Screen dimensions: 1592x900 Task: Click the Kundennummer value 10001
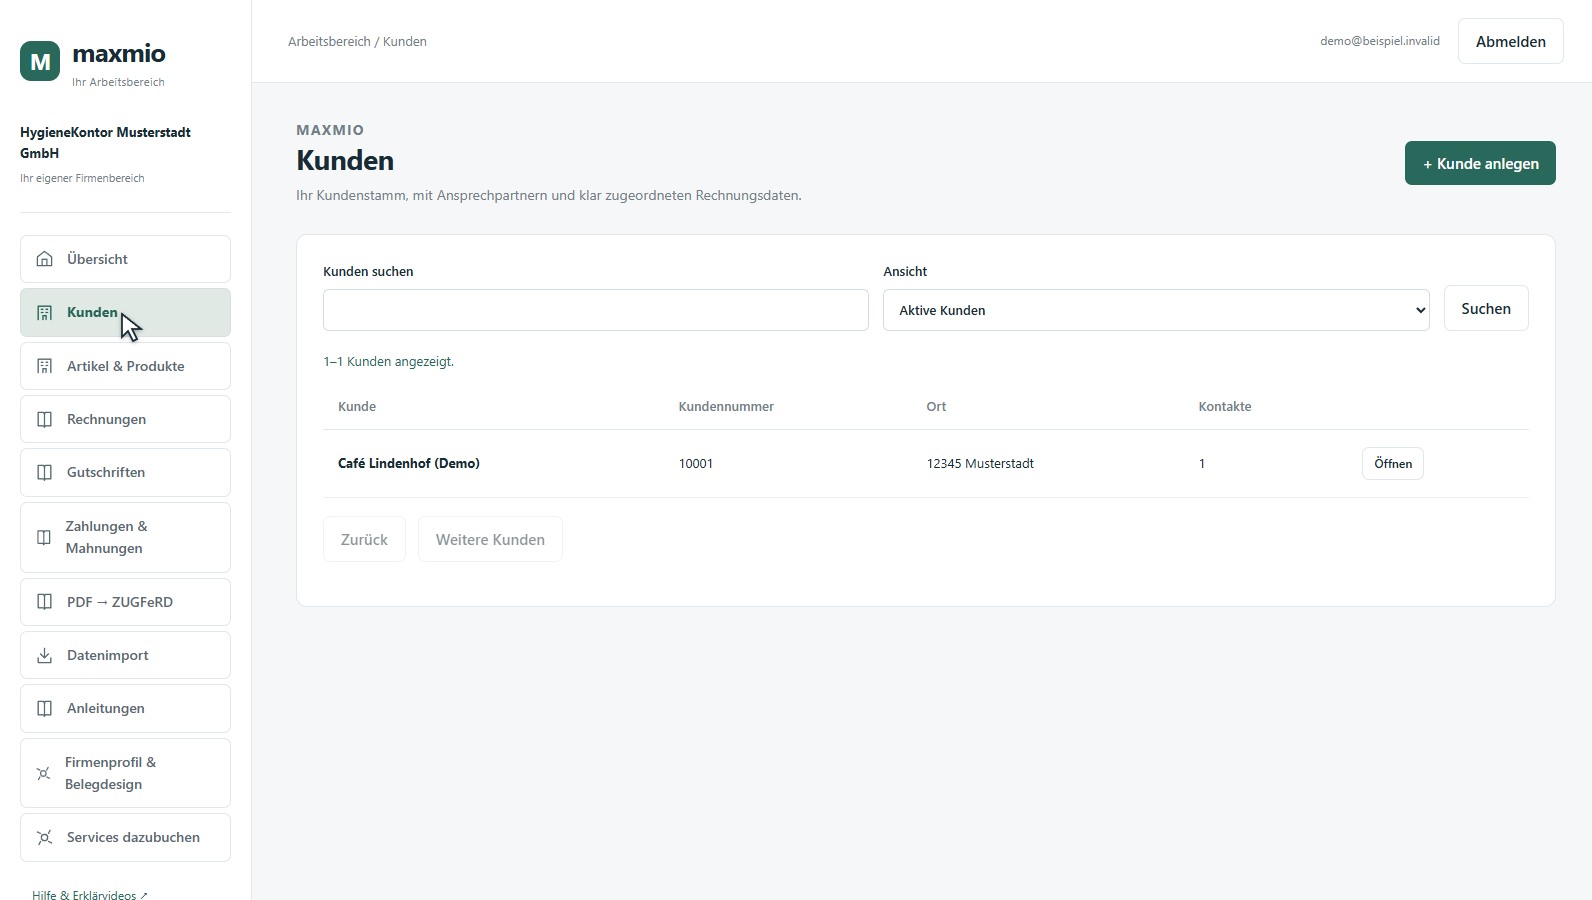[x=696, y=463]
